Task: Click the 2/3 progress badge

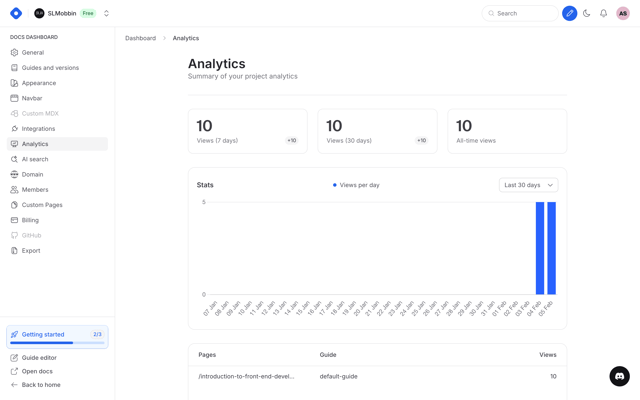Action: pos(97,334)
